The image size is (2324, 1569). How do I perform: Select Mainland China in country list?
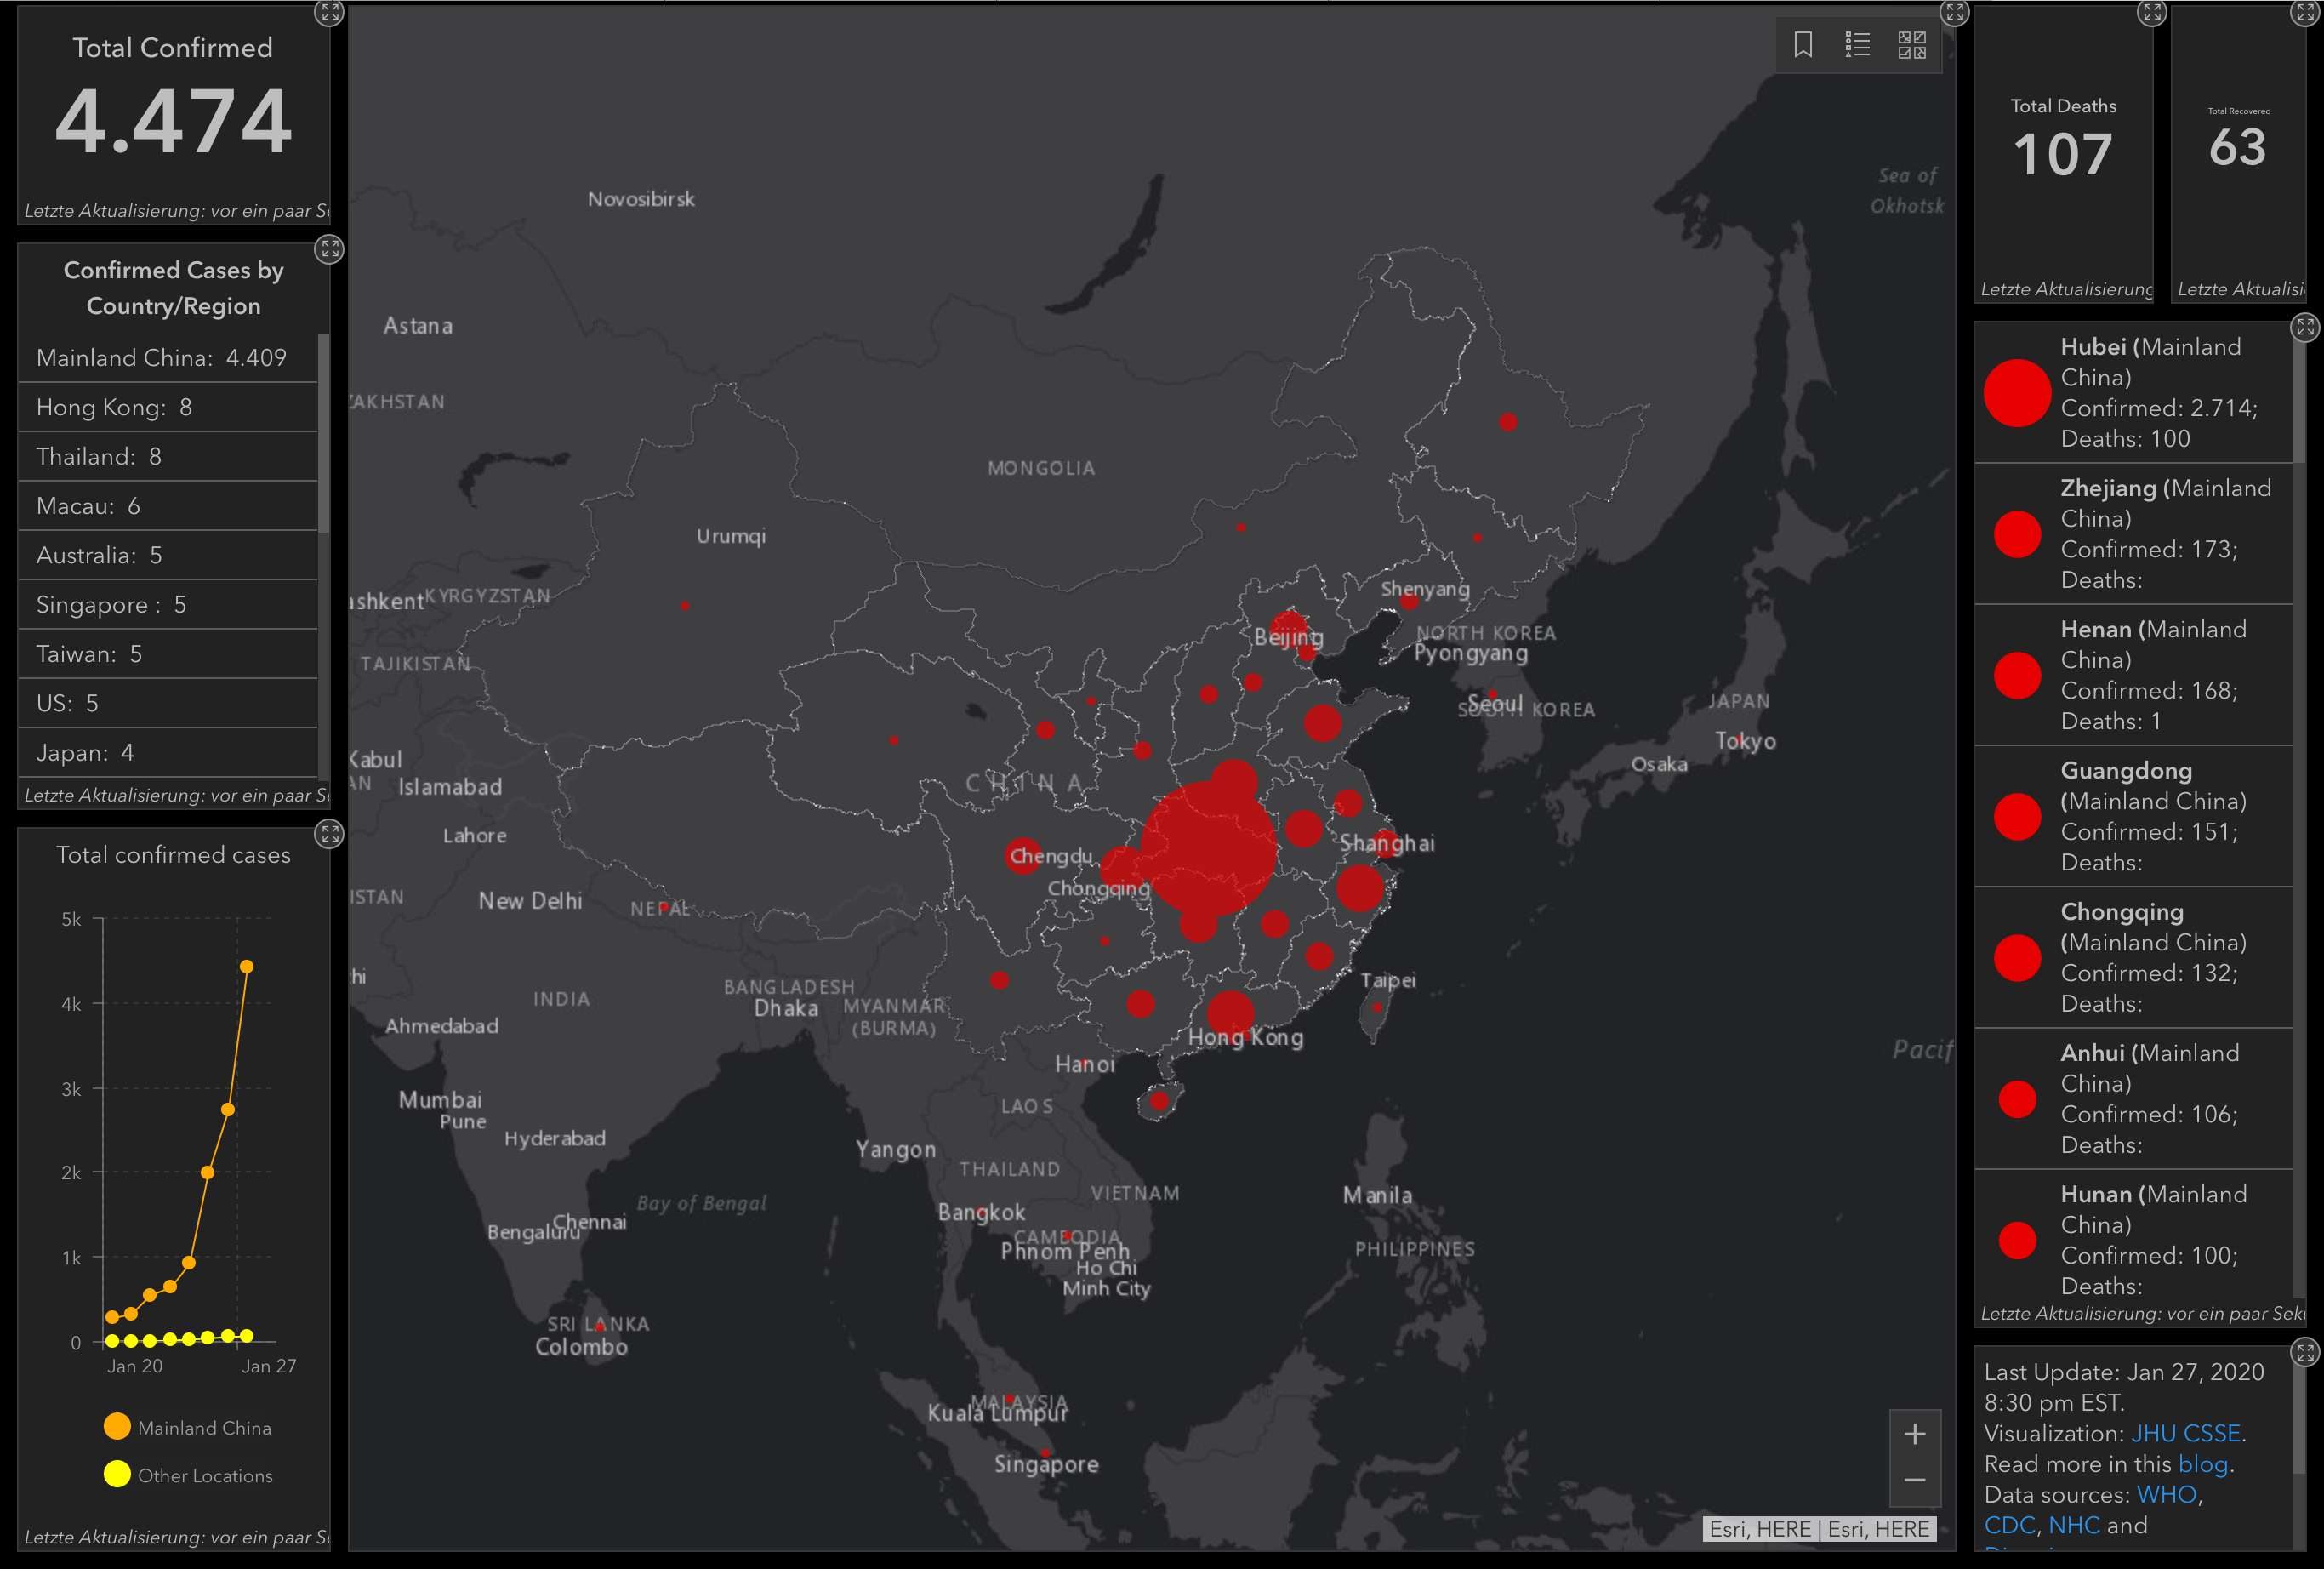coord(162,358)
